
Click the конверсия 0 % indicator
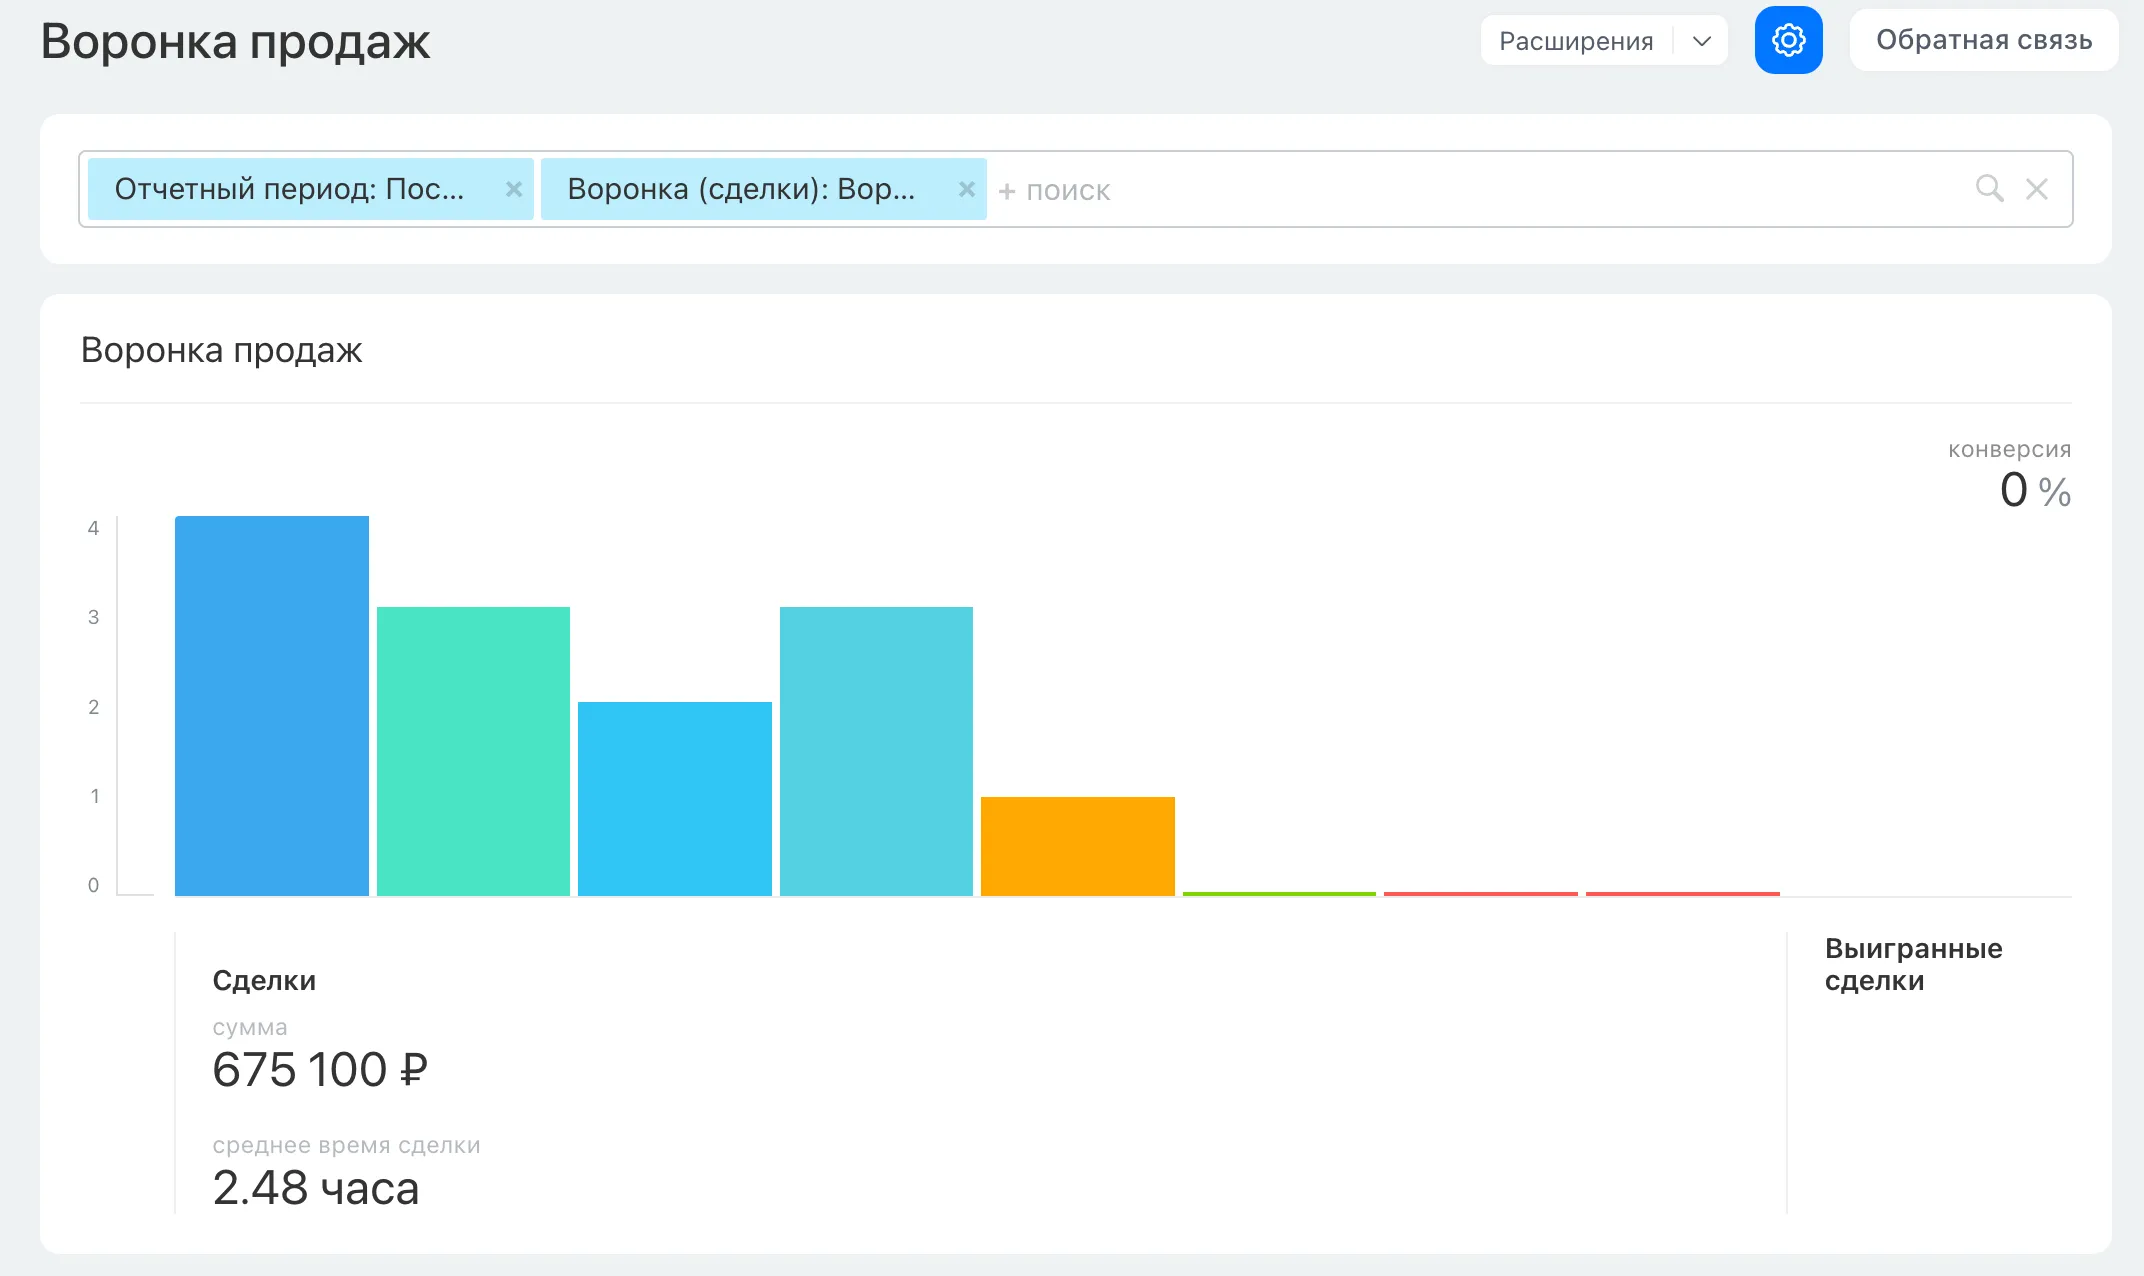[x=2010, y=475]
